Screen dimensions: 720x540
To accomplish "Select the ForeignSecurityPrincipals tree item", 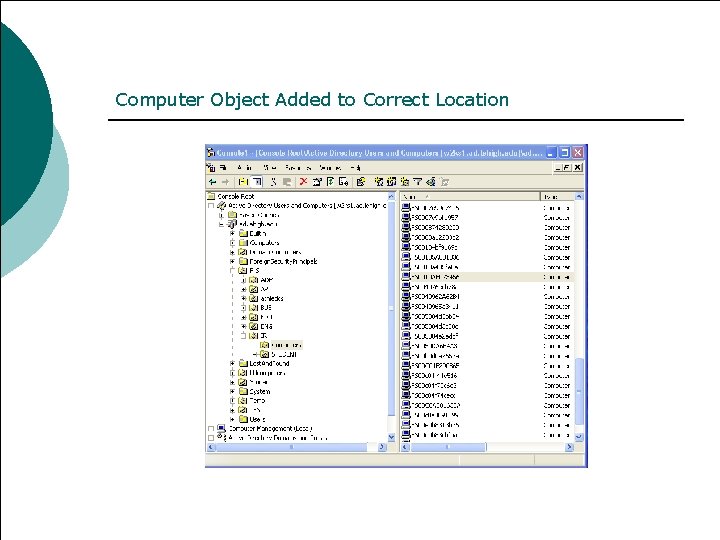I will pyautogui.click(x=283, y=261).
